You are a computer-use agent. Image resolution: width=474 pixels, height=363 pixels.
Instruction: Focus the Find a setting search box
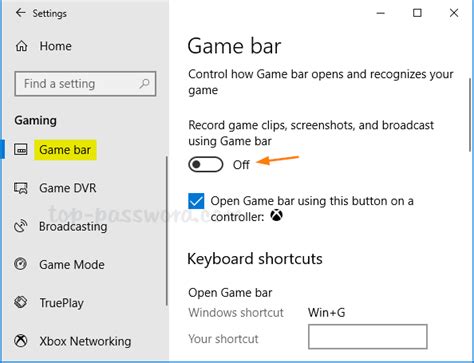tap(85, 84)
